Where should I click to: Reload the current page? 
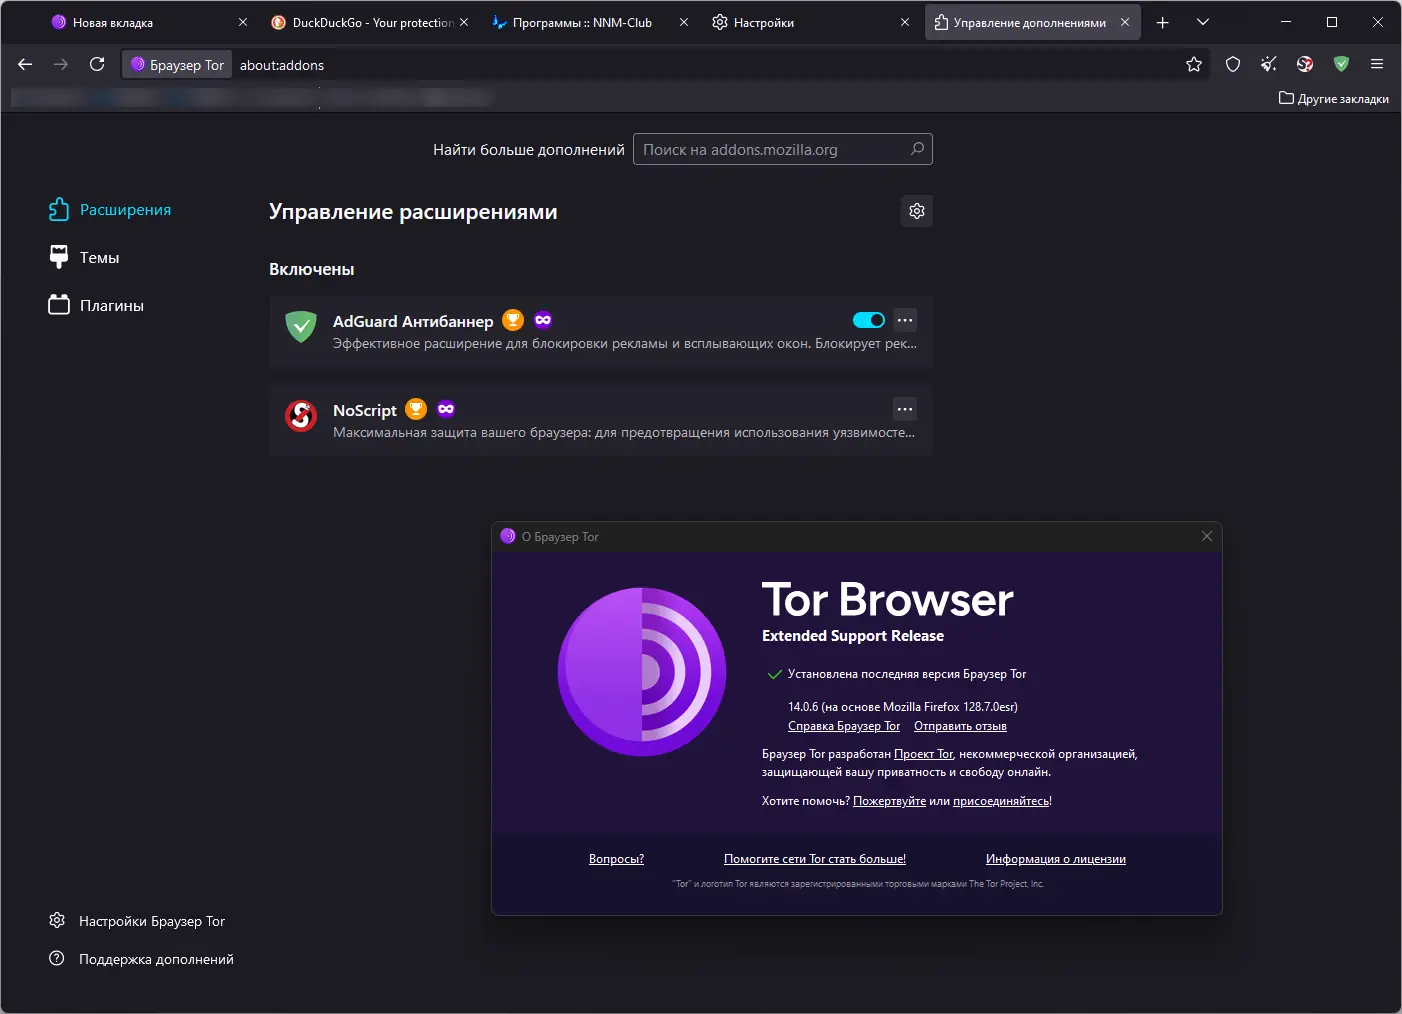(97, 65)
